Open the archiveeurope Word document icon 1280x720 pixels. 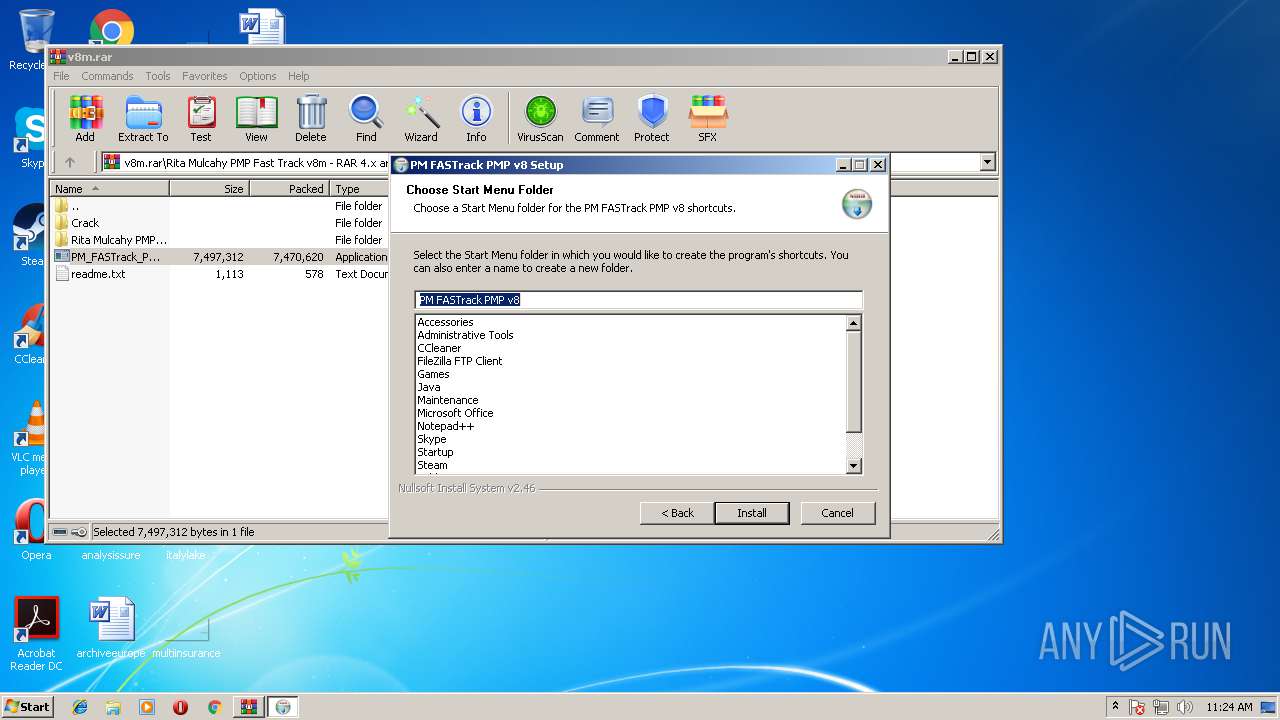point(111,628)
